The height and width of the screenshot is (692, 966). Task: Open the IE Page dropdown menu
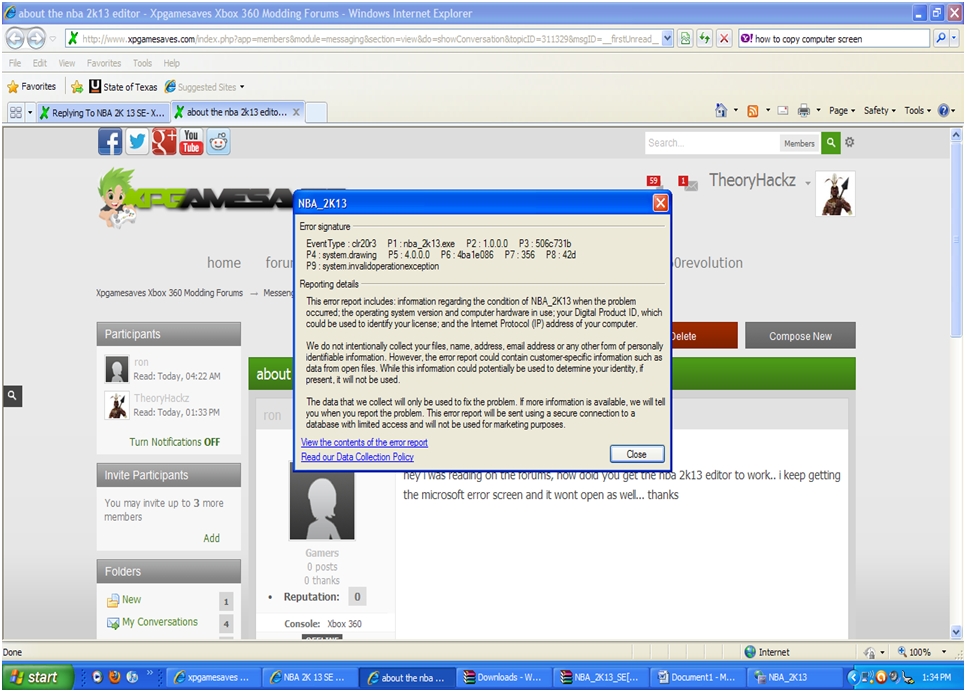coord(842,111)
